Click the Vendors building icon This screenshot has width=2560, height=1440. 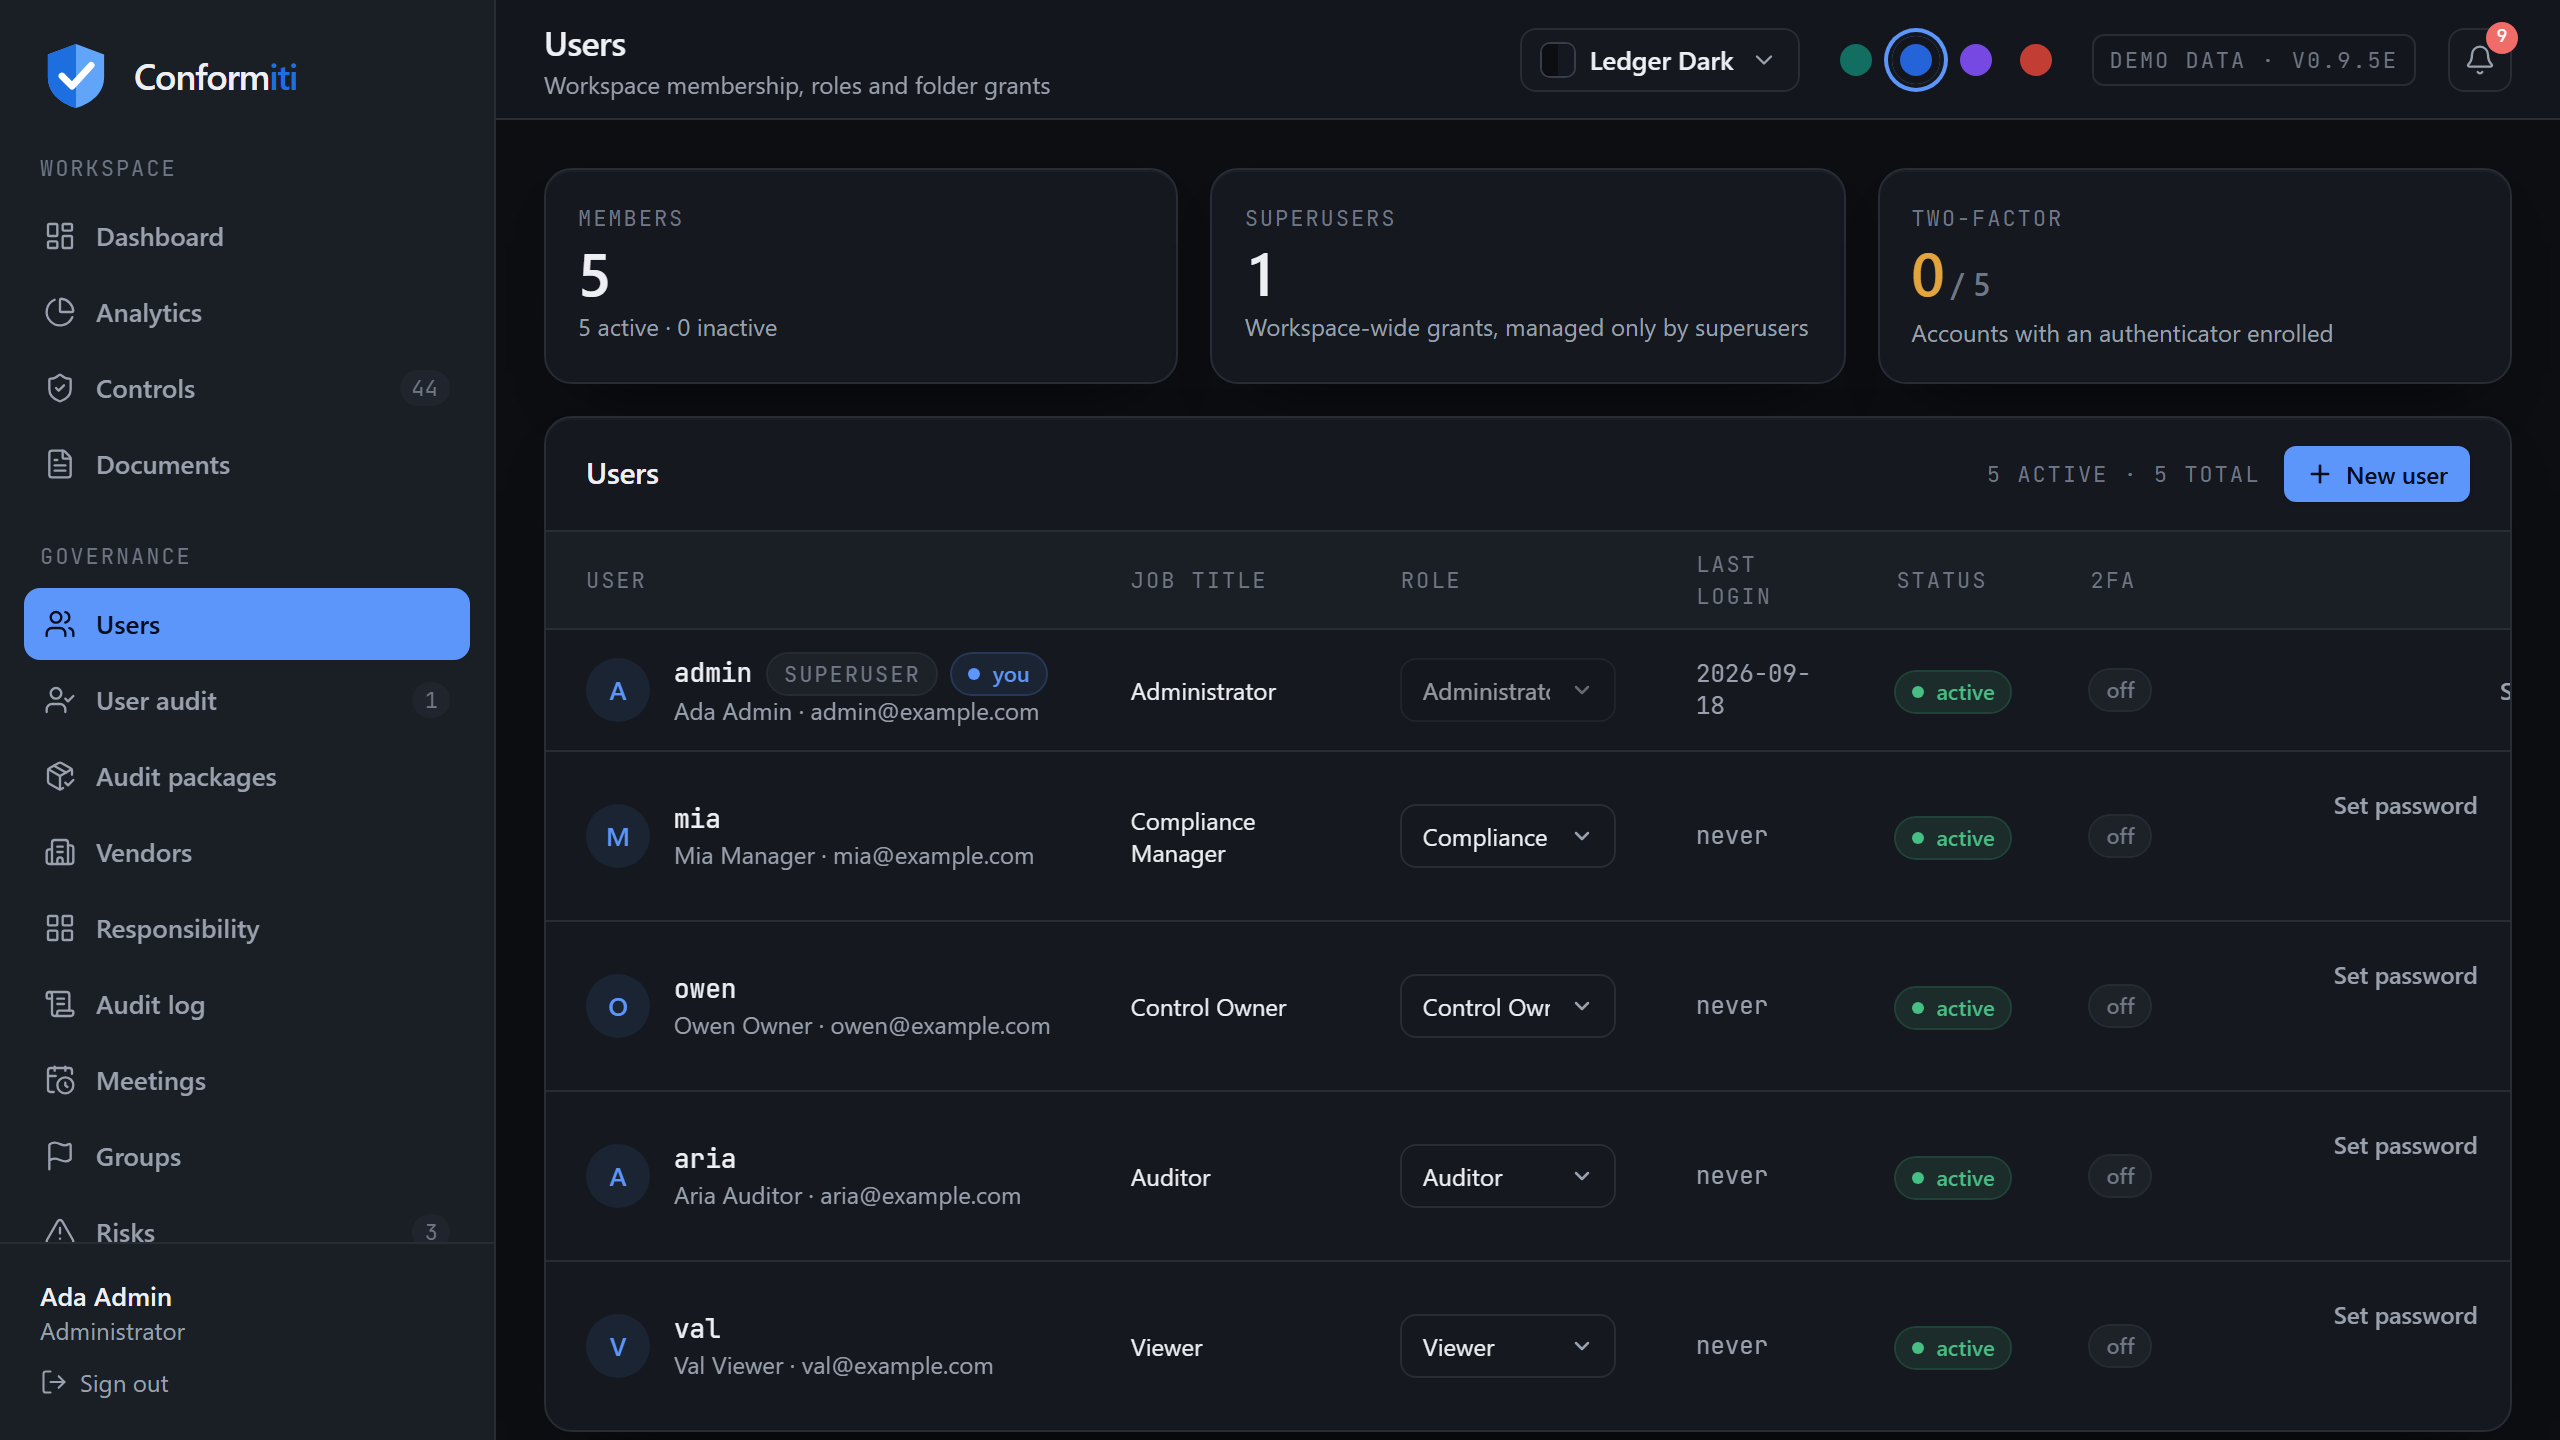[x=60, y=852]
